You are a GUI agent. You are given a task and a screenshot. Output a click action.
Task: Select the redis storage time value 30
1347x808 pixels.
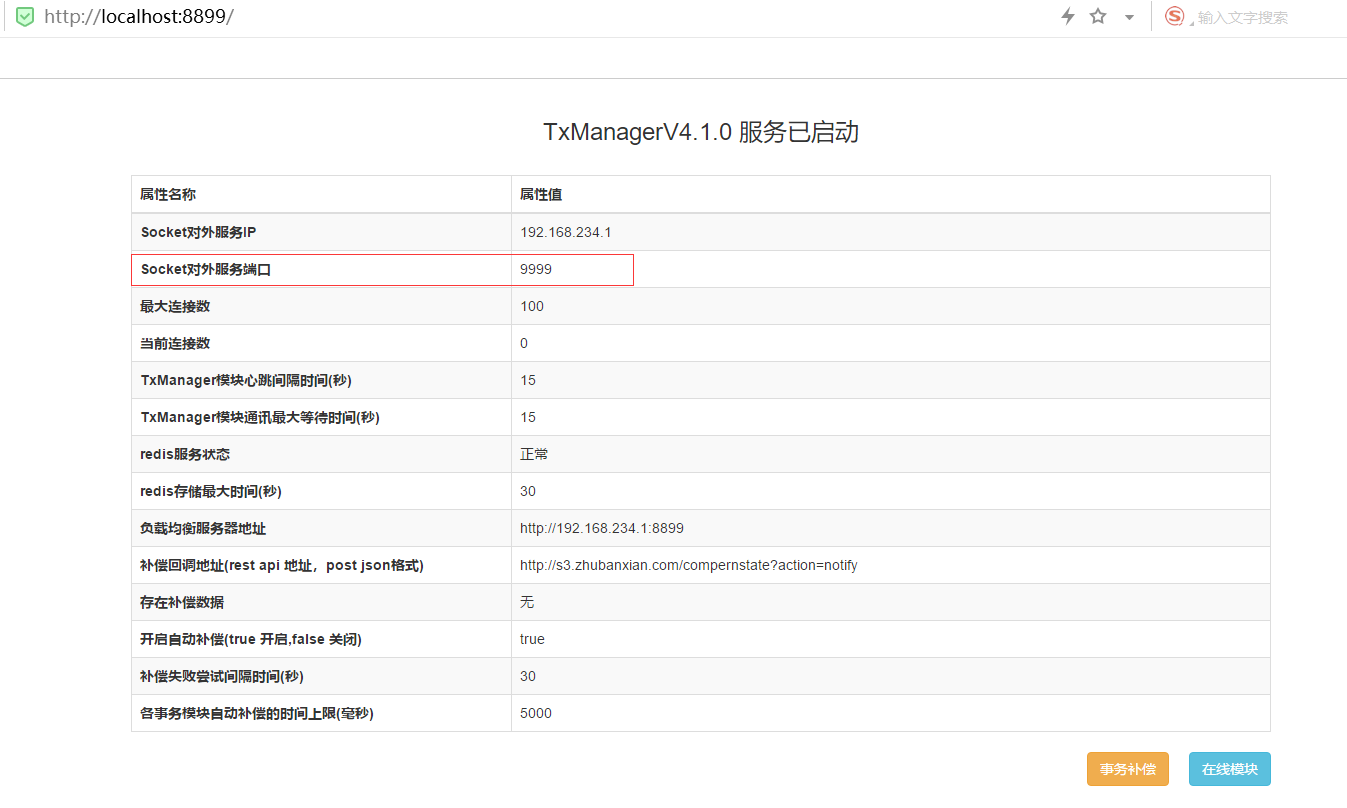(x=528, y=491)
